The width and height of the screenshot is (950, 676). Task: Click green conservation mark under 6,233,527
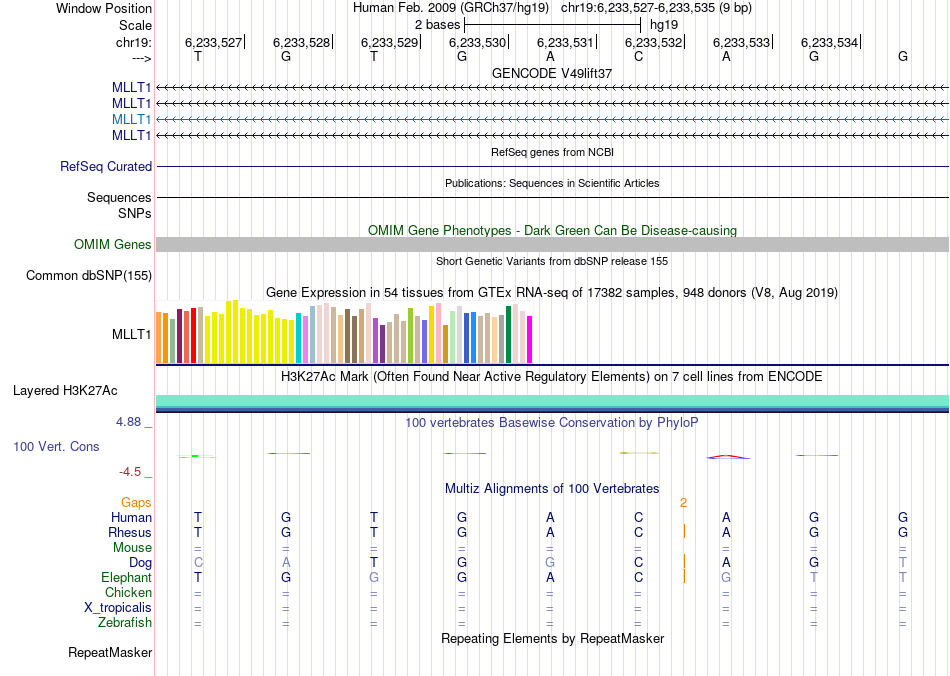[195, 456]
